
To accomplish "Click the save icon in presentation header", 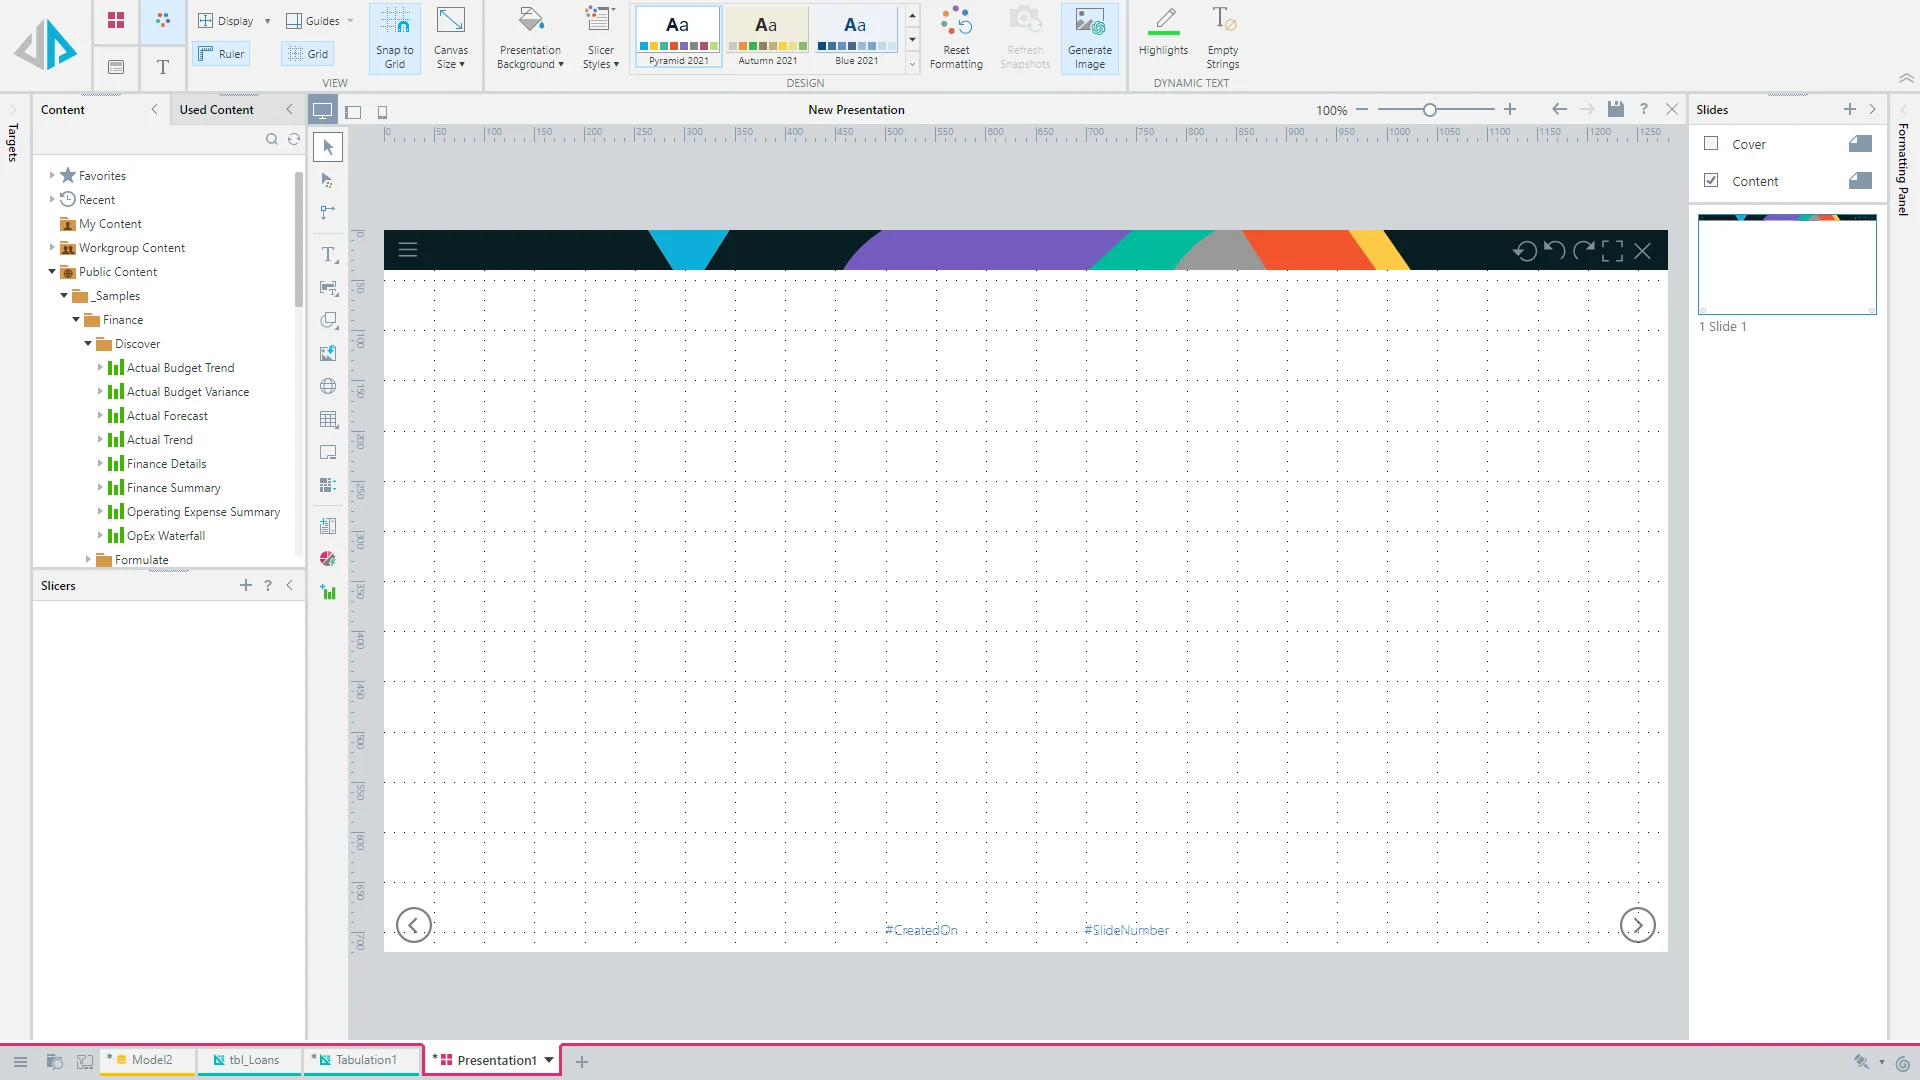I will click(1615, 109).
